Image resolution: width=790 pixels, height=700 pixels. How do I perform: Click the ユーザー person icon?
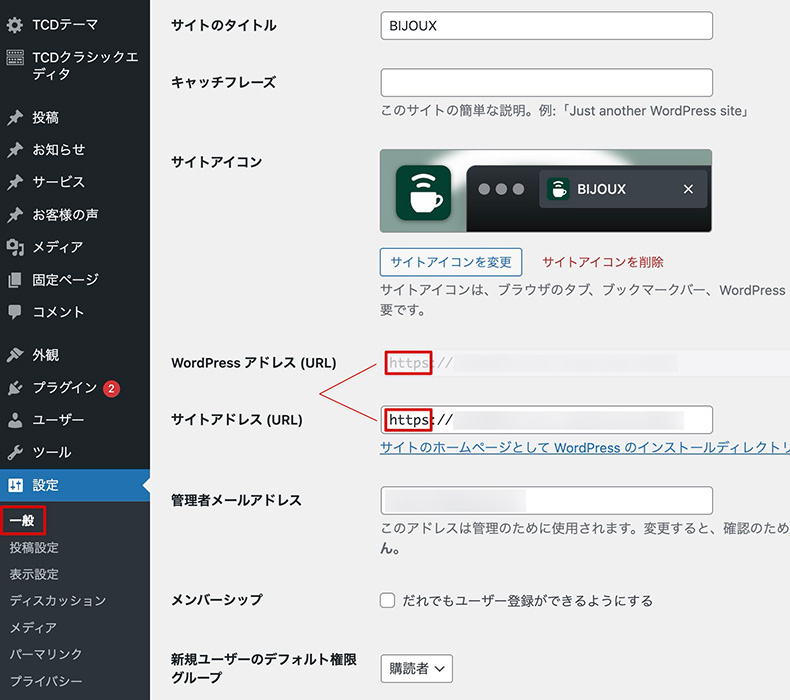[x=15, y=420]
